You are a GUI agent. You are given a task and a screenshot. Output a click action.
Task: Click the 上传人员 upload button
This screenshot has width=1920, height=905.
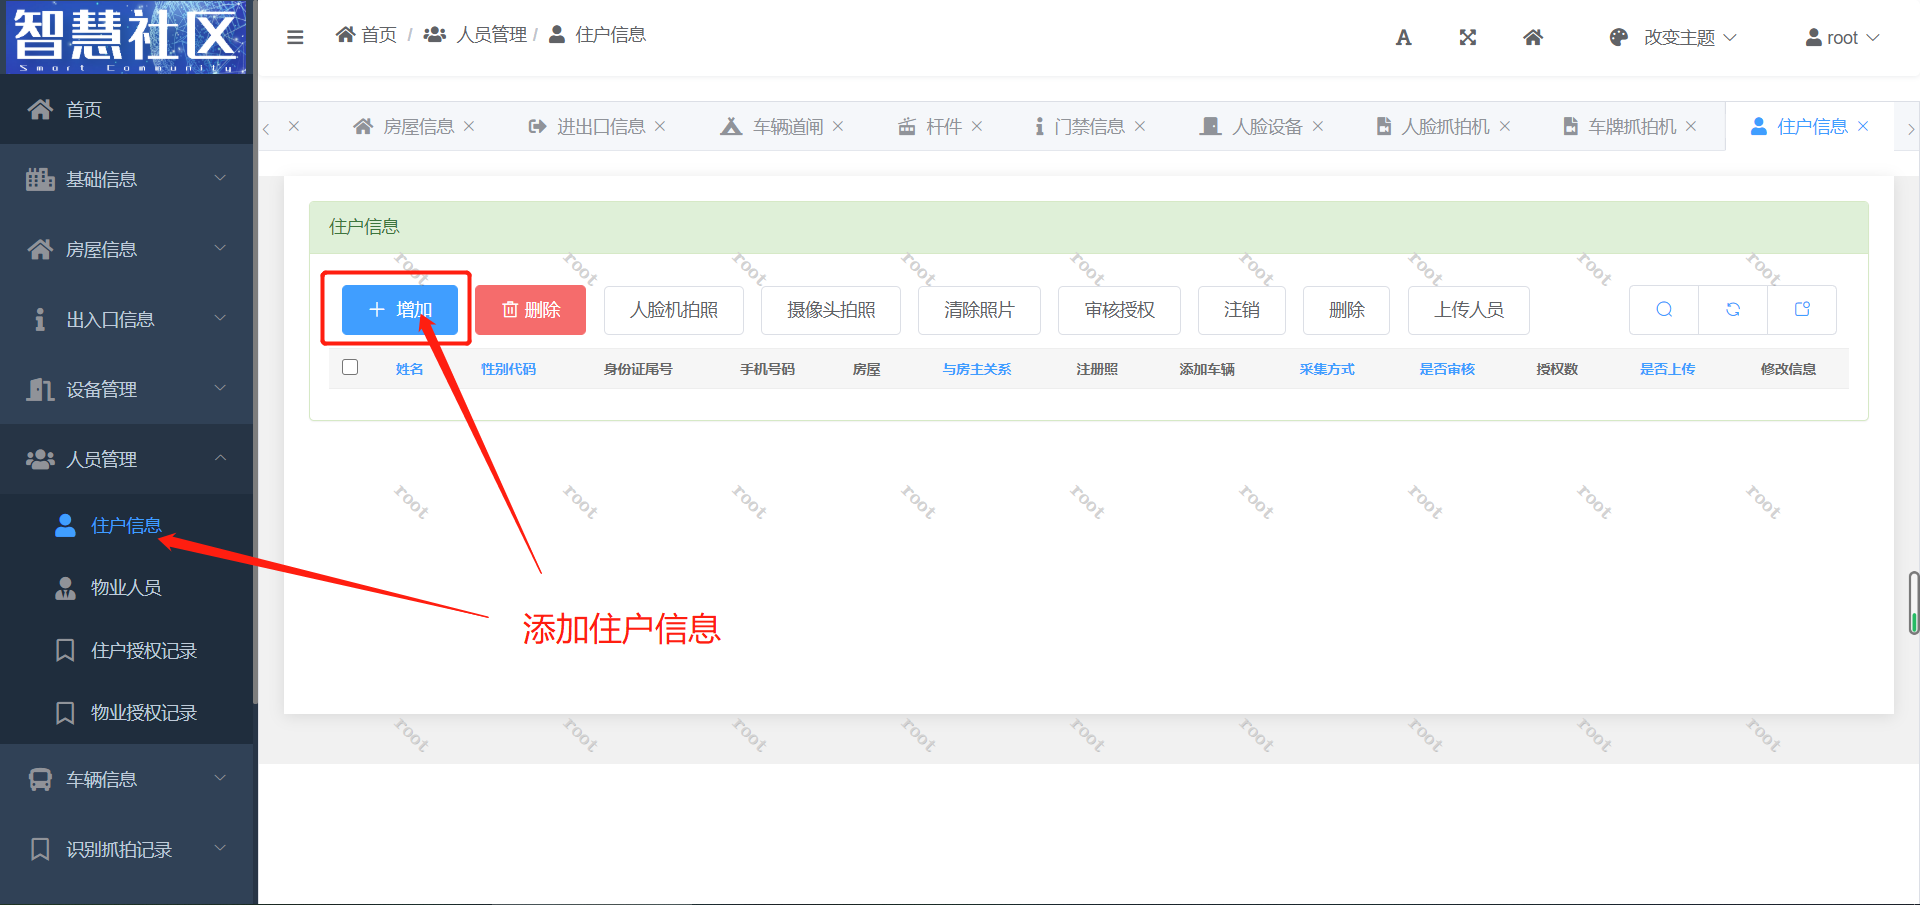[1468, 310]
